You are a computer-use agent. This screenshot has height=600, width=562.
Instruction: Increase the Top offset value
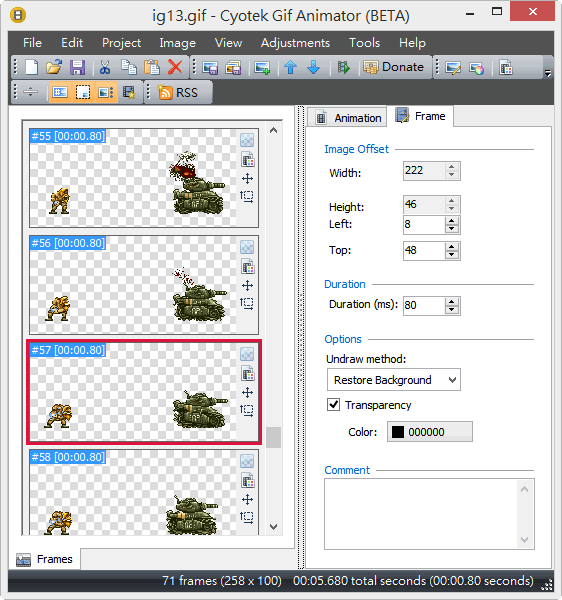tap(452, 247)
